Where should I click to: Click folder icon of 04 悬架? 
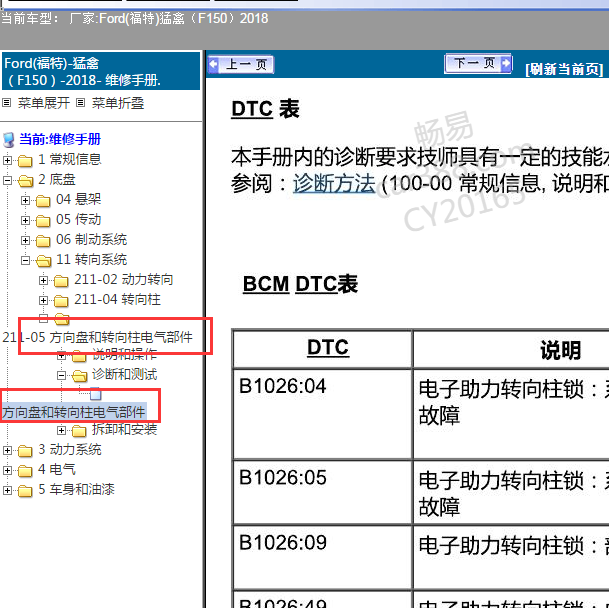(43, 201)
